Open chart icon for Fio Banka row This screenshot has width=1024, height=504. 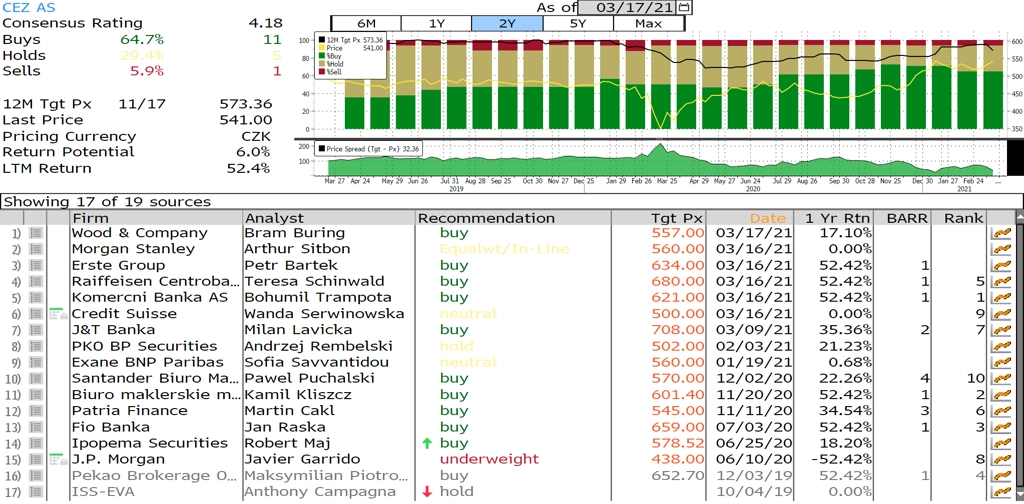click(1000, 427)
